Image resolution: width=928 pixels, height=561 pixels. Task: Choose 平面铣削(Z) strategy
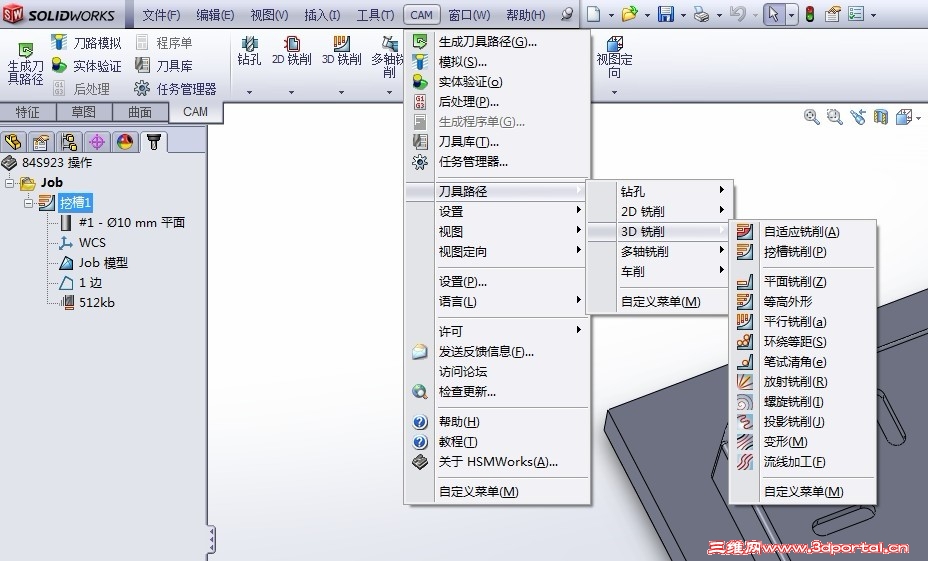coord(802,282)
